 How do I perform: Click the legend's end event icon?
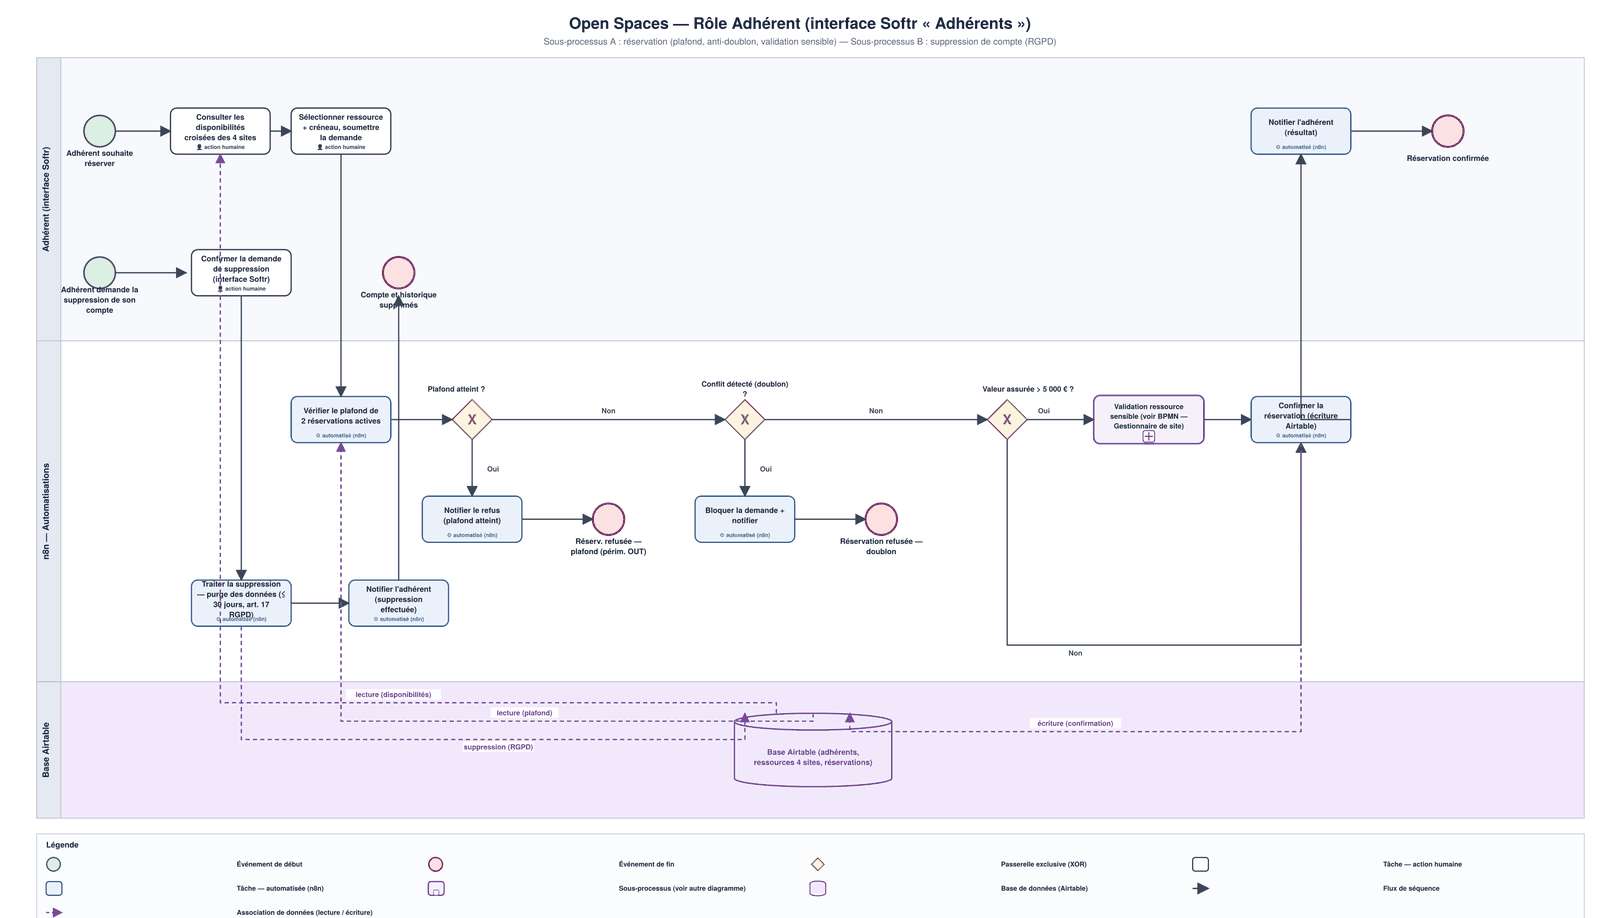[x=435, y=864]
